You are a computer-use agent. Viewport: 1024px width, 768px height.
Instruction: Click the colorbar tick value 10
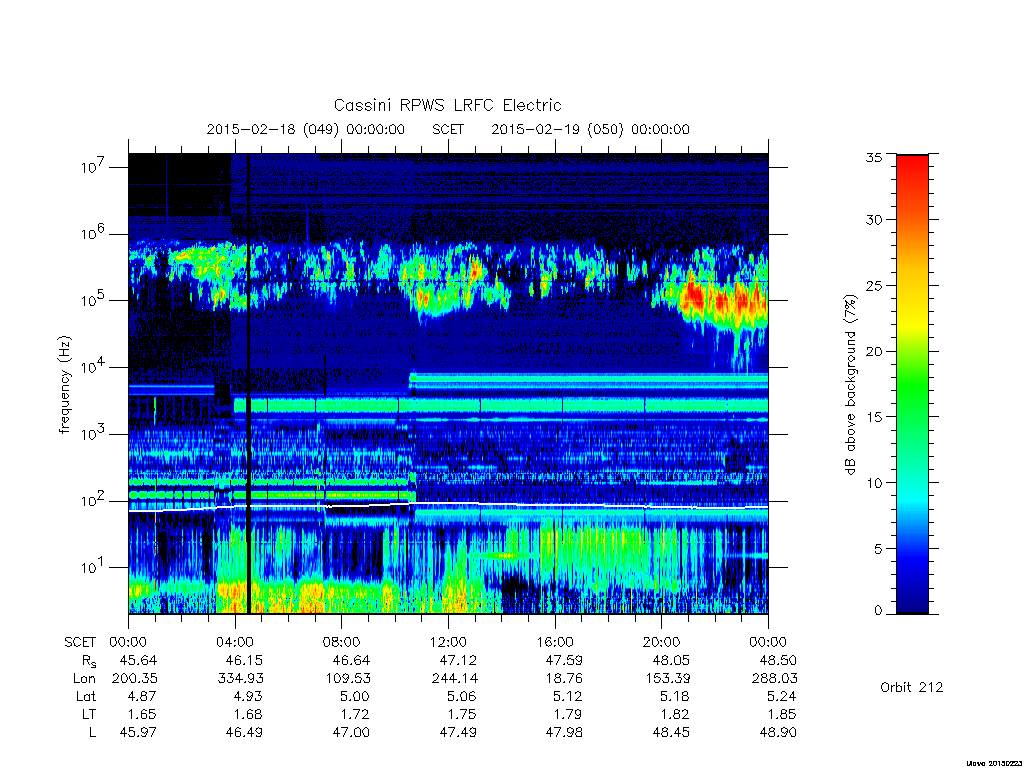point(873,483)
